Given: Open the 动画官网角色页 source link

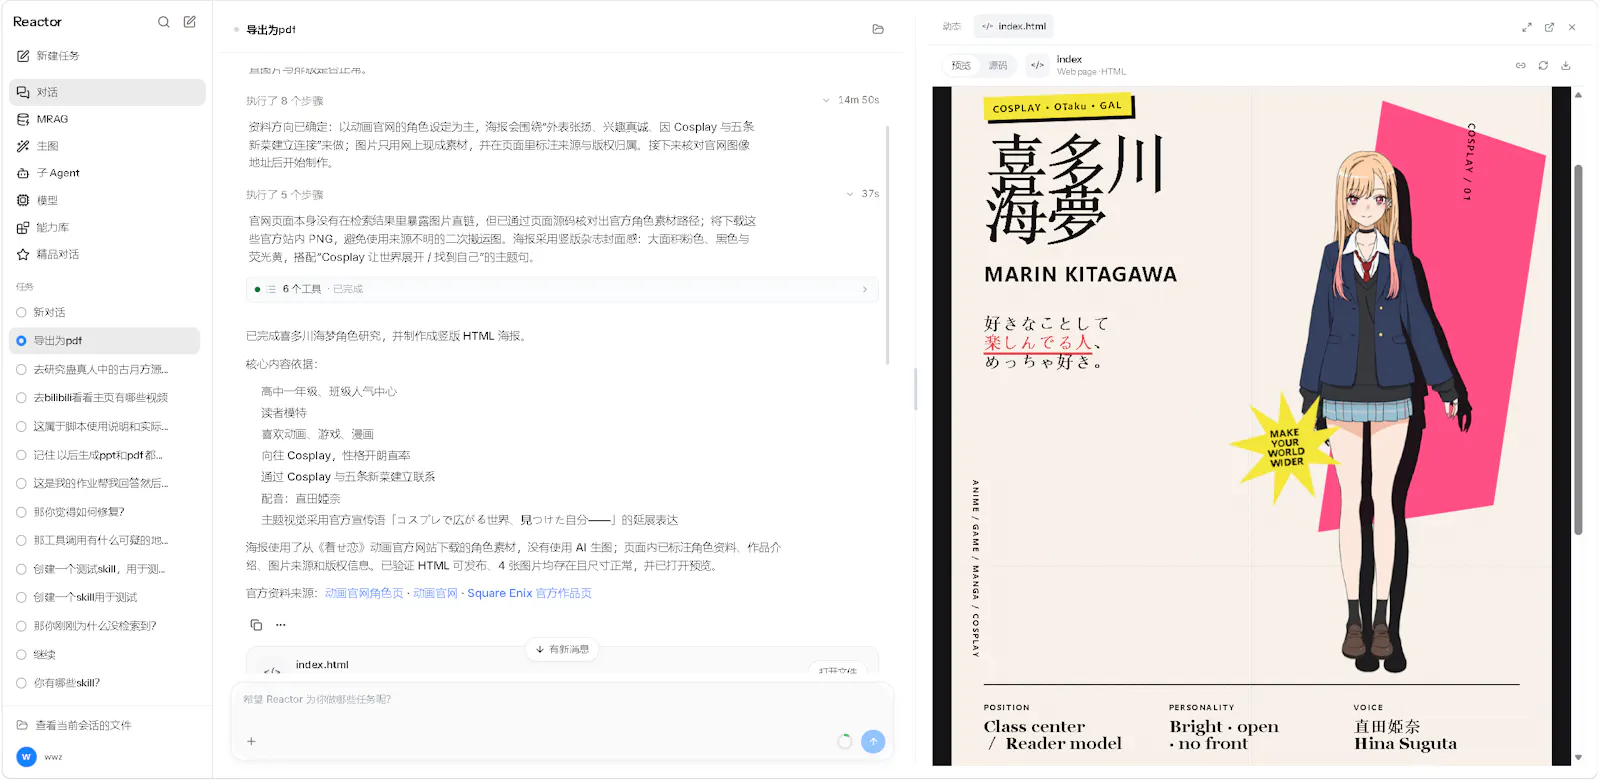Looking at the screenshot, I should (x=364, y=593).
